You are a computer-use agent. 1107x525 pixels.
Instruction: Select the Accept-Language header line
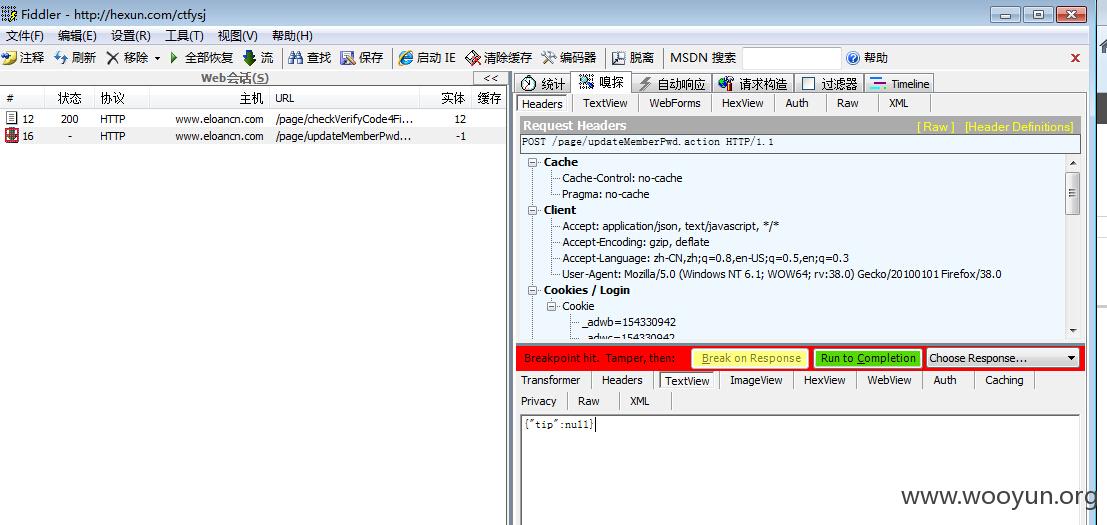click(705, 258)
